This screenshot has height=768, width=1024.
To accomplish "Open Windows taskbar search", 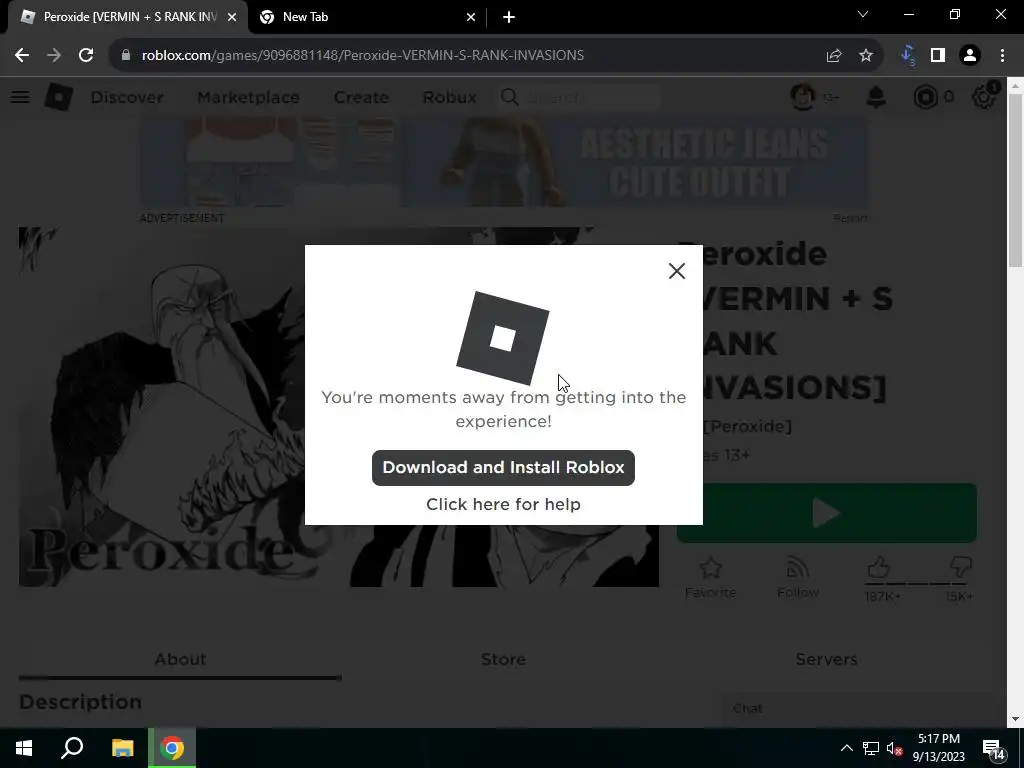I will coord(72,748).
